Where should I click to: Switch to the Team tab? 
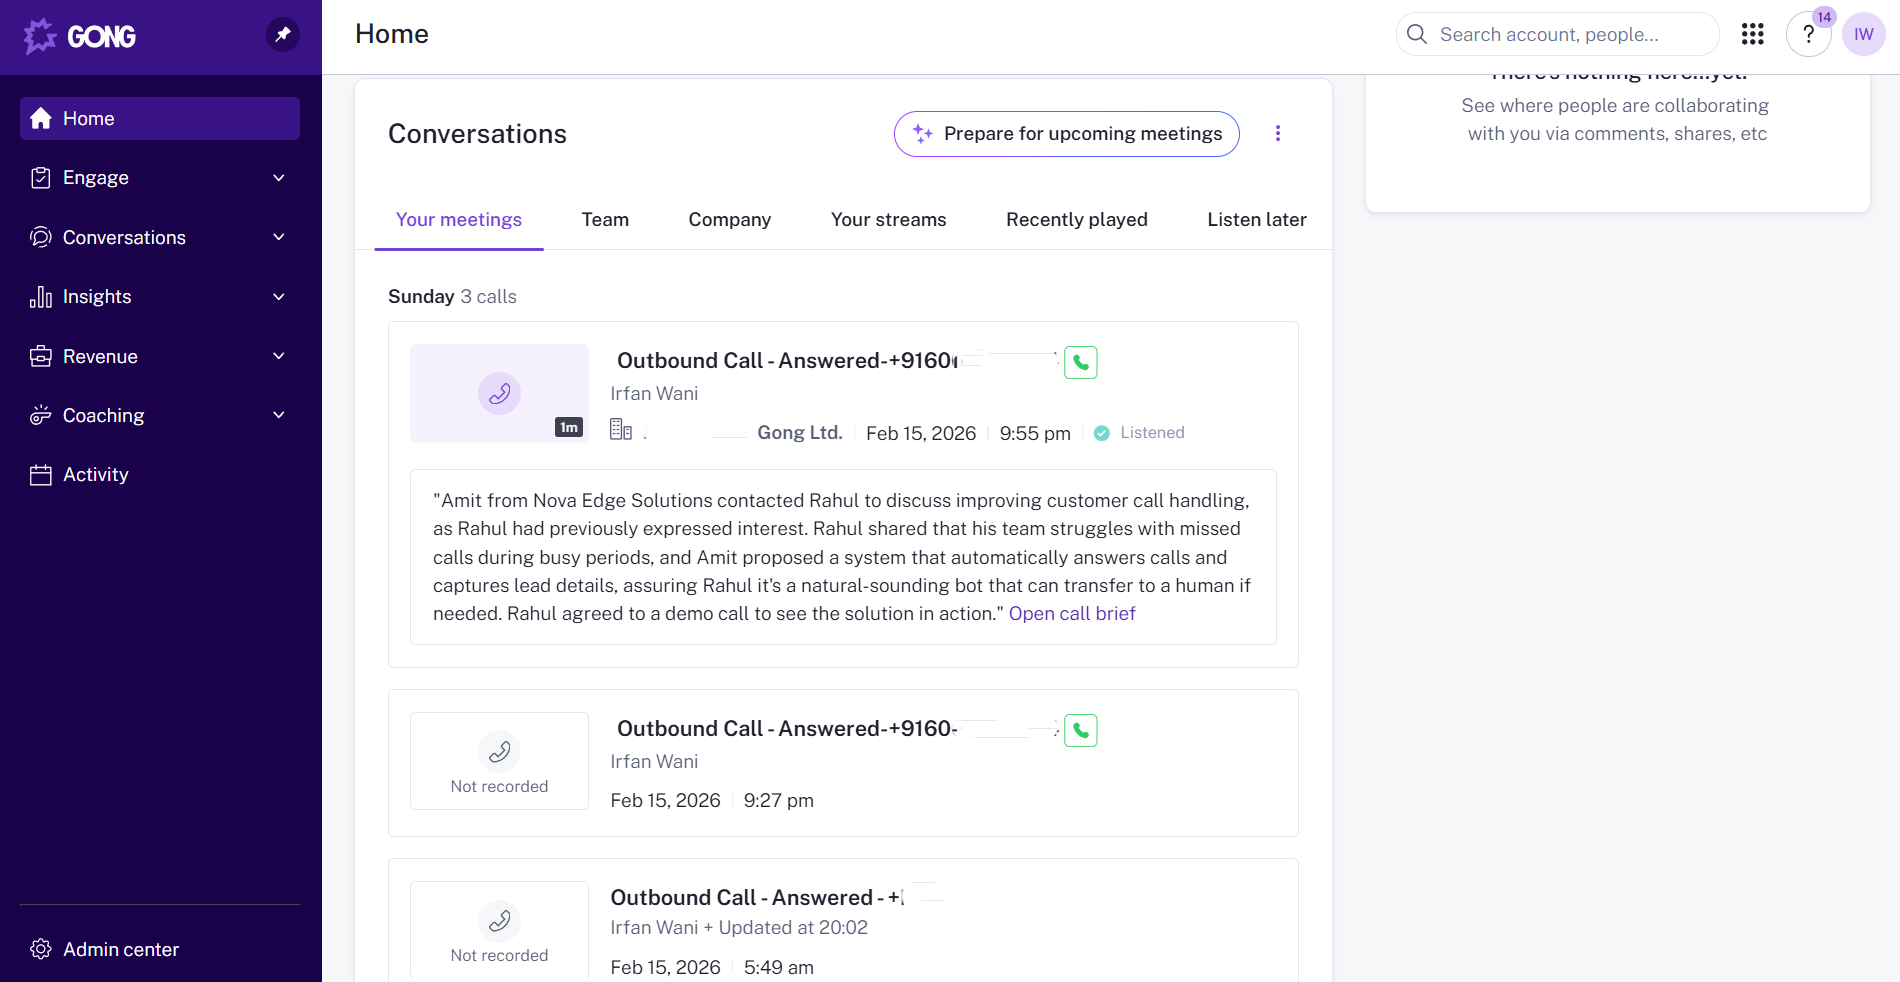pos(605,220)
